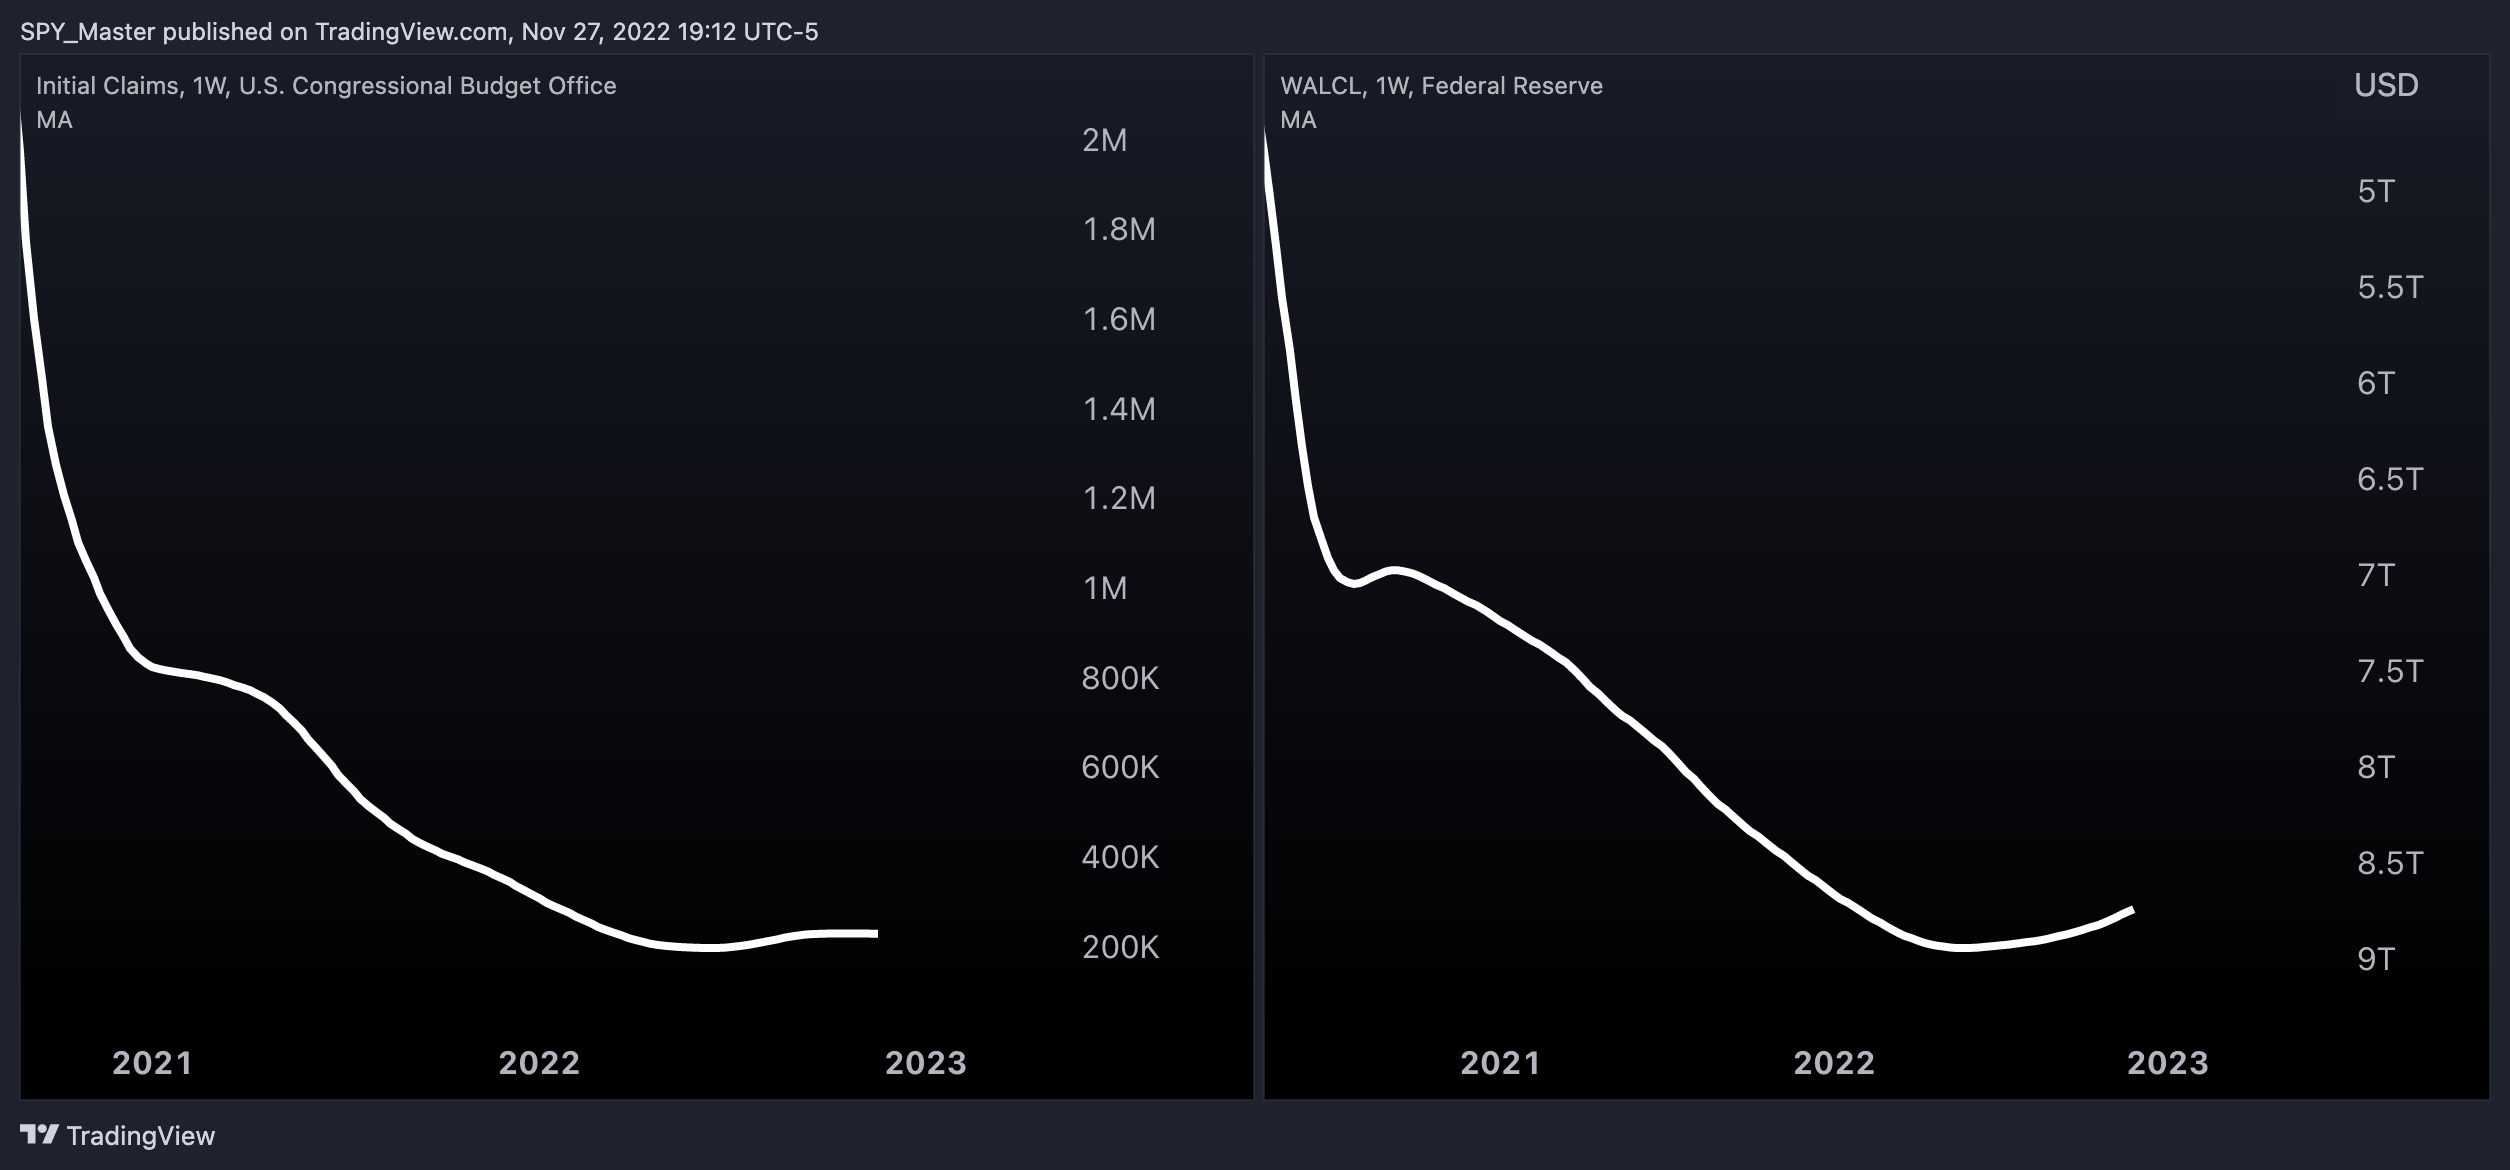Click the 5T axis label on WALCL chart
The width and height of the screenshot is (2510, 1170).
(2376, 191)
